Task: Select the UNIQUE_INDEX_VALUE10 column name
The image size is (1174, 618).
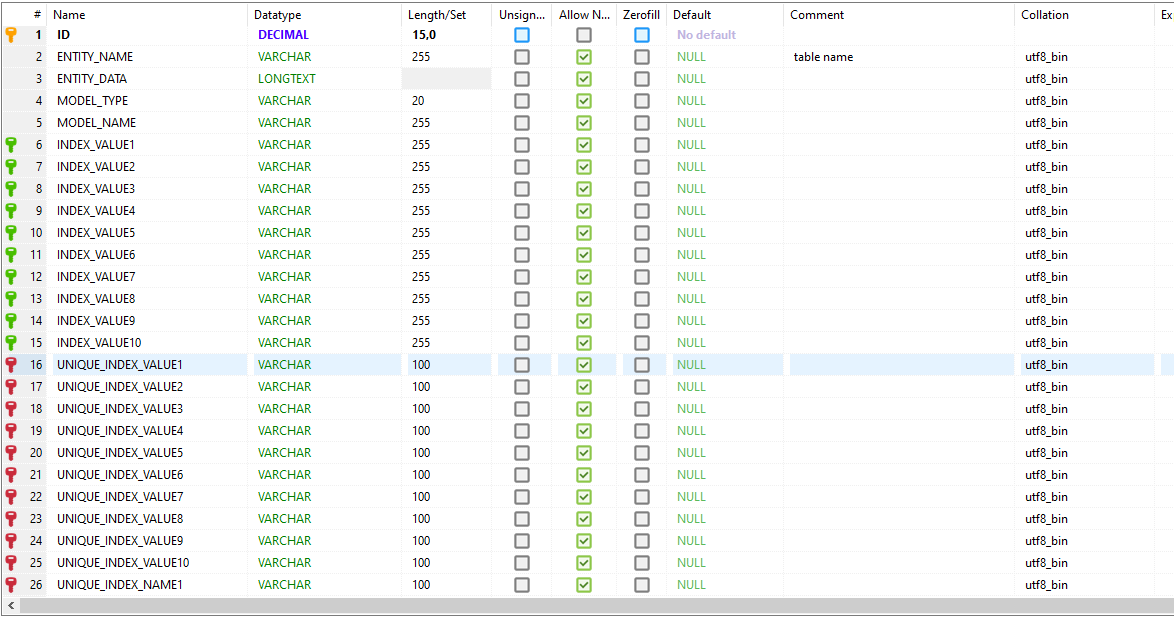Action: point(123,563)
